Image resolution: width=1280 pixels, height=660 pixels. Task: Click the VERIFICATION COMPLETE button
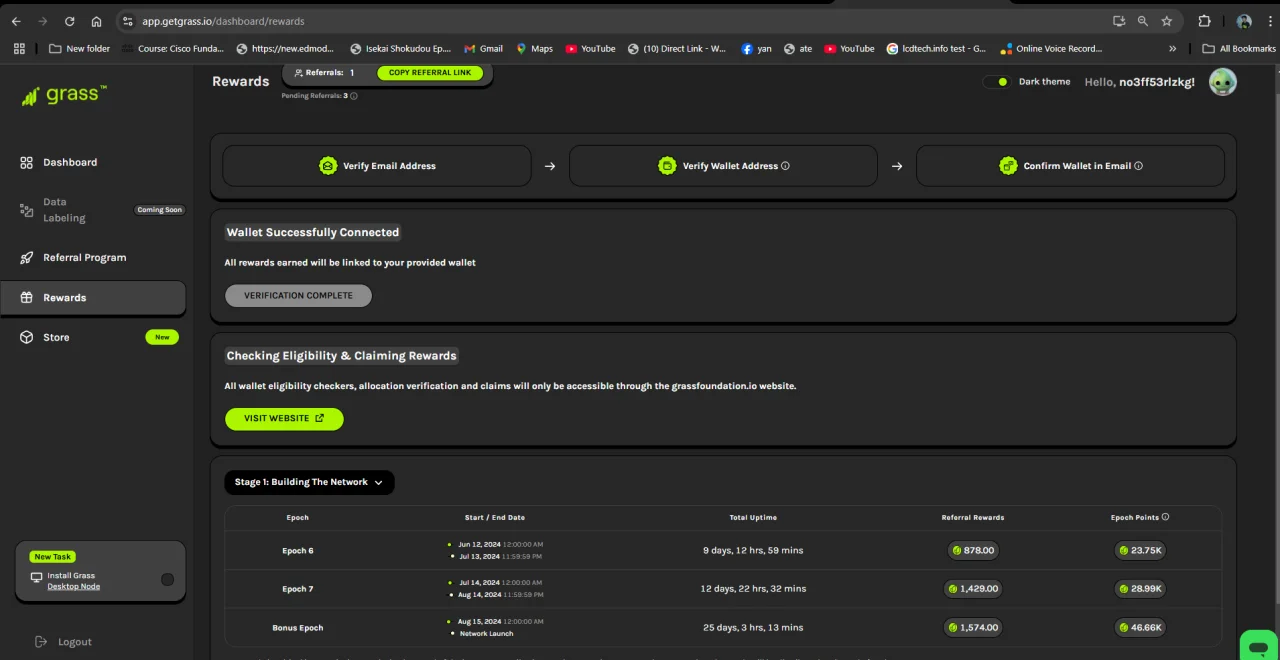(x=298, y=295)
